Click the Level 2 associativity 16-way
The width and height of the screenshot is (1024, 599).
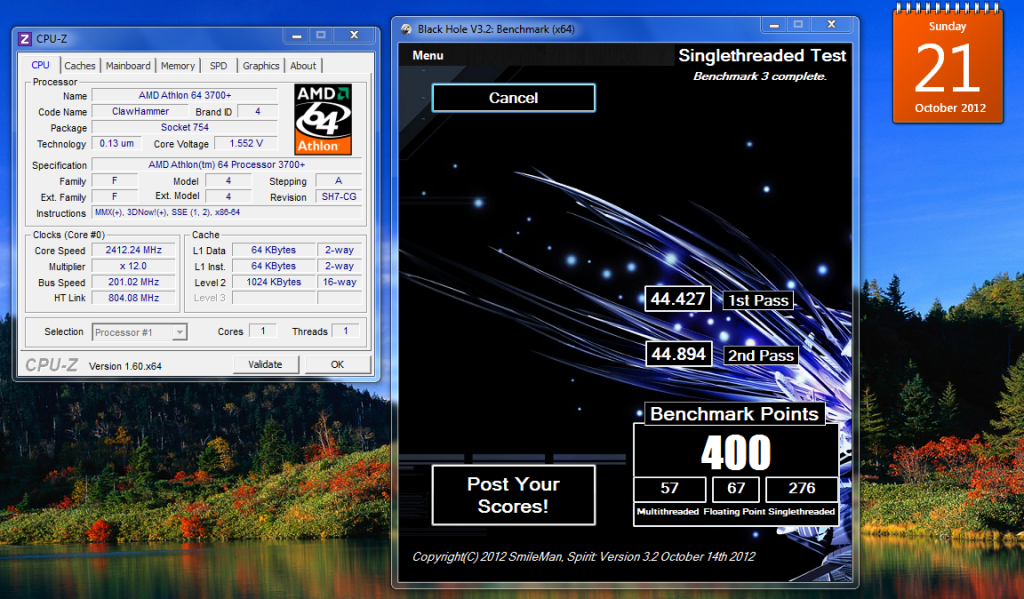(x=340, y=282)
